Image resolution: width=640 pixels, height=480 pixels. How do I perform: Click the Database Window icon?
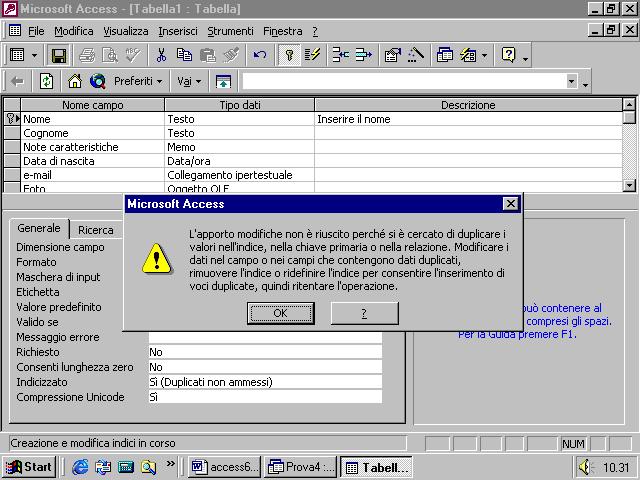pyautogui.click(x=444, y=55)
